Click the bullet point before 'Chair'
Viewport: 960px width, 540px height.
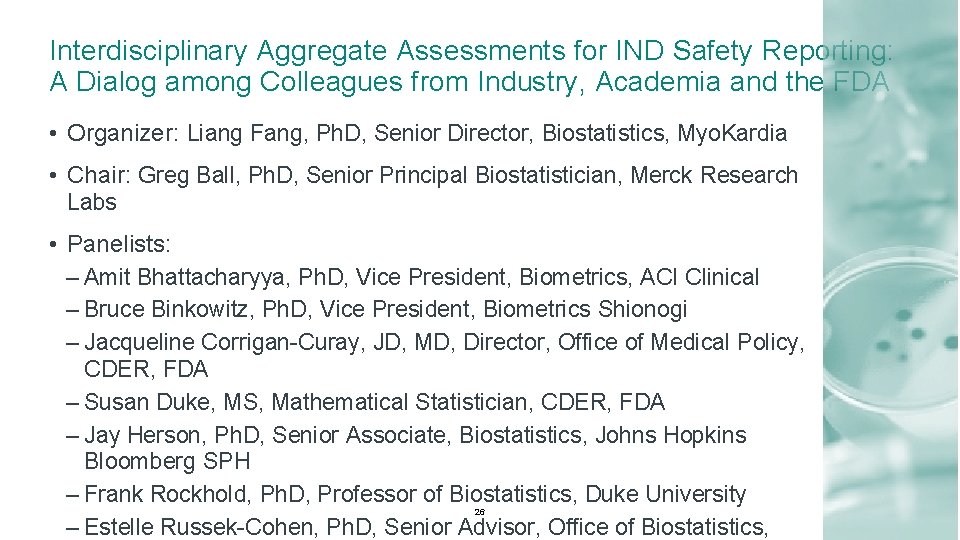[54, 175]
